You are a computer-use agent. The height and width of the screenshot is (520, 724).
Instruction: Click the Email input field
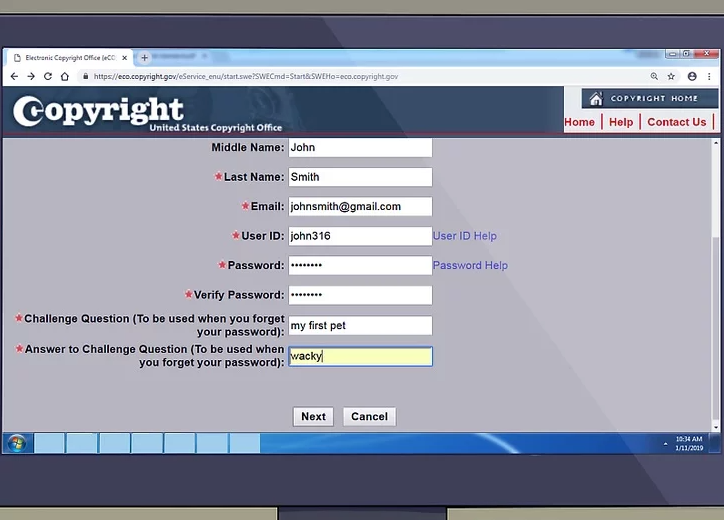point(360,207)
